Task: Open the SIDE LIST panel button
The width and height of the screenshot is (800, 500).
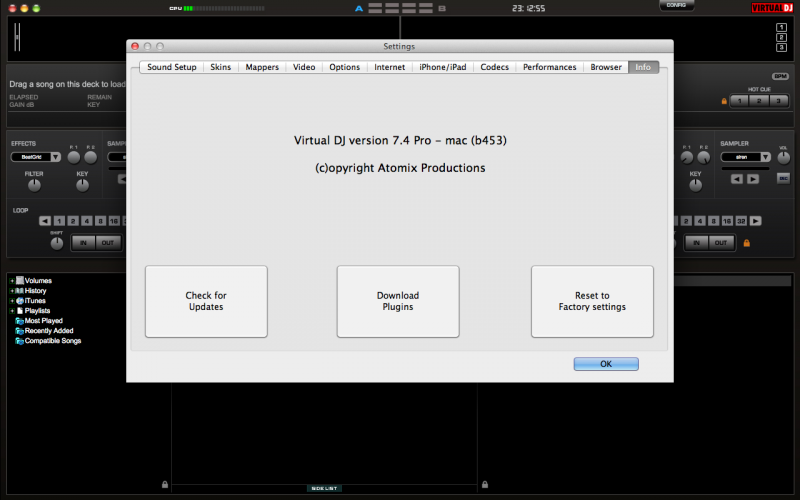Action: (x=324, y=488)
